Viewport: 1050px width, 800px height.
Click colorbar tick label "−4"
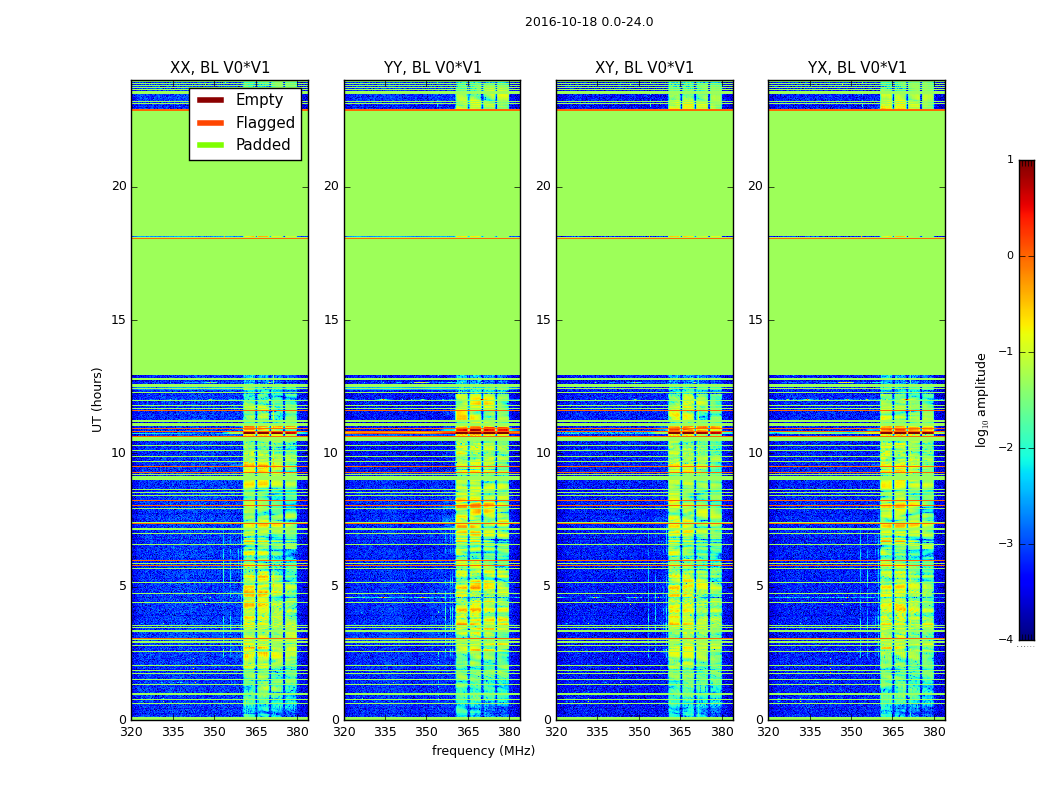[x=1006, y=639]
